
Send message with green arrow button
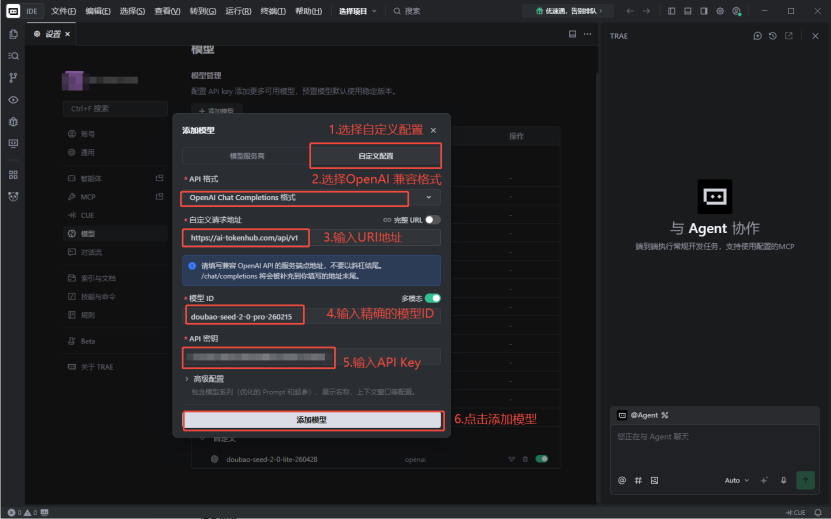[x=805, y=480]
